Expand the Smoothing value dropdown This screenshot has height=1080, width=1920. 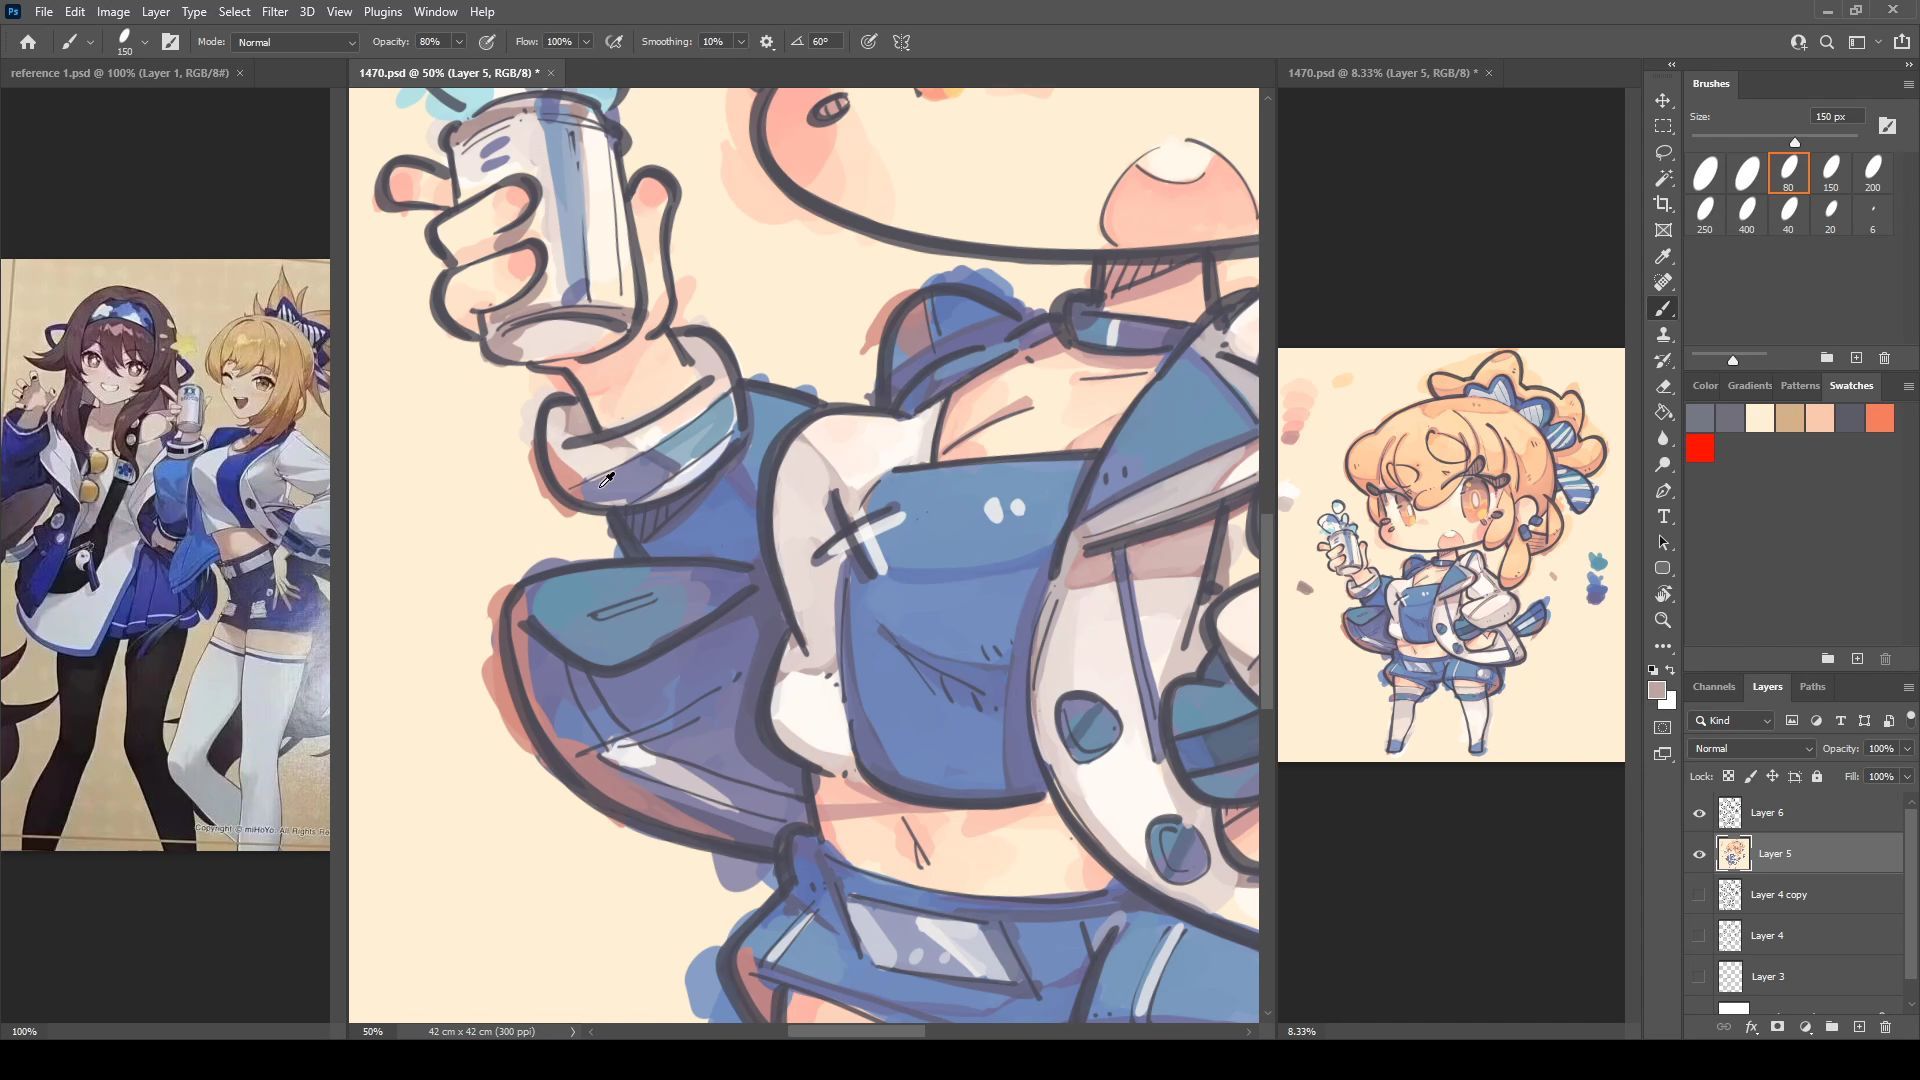pyautogui.click(x=741, y=42)
